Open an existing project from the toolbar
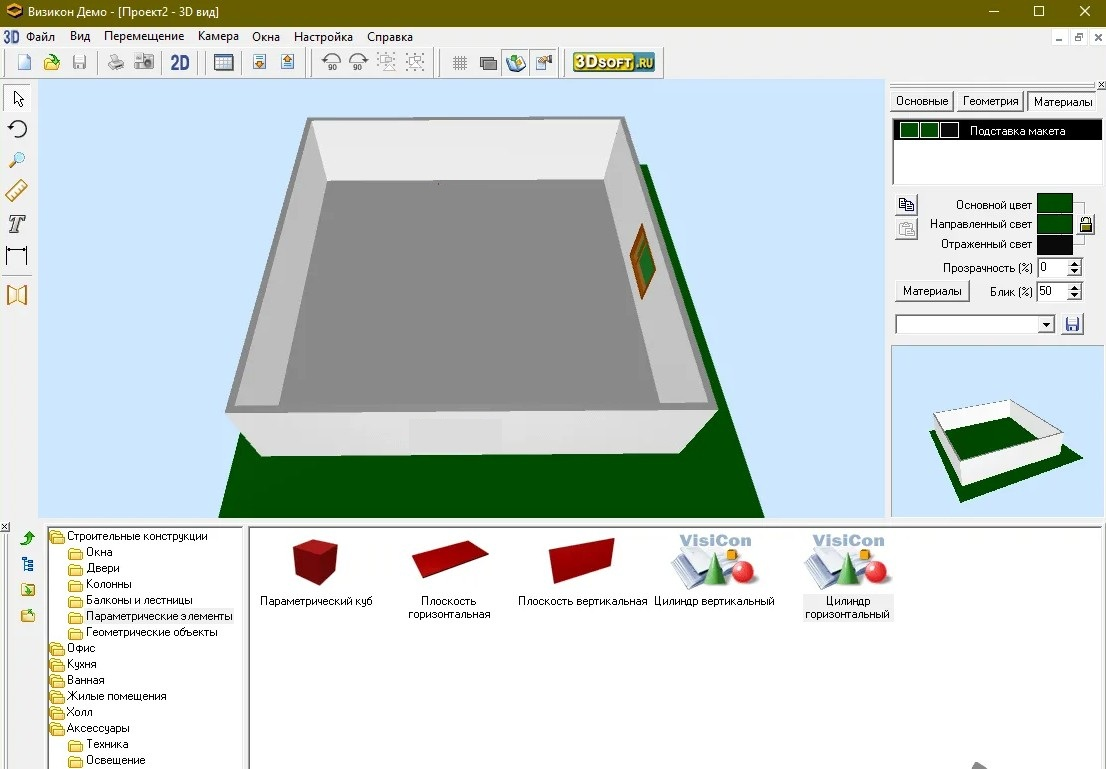 pyautogui.click(x=51, y=62)
